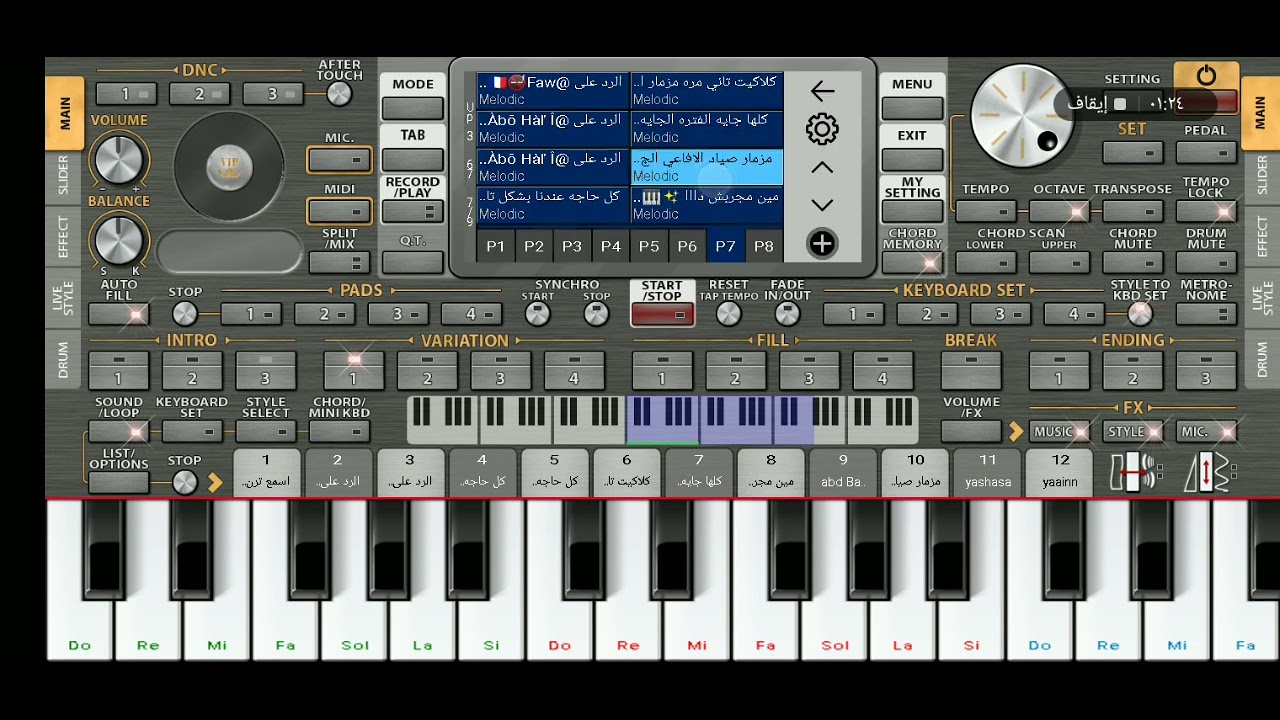Toggle the Metronome button
Viewport: 1280px width, 720px height.
[1206, 314]
